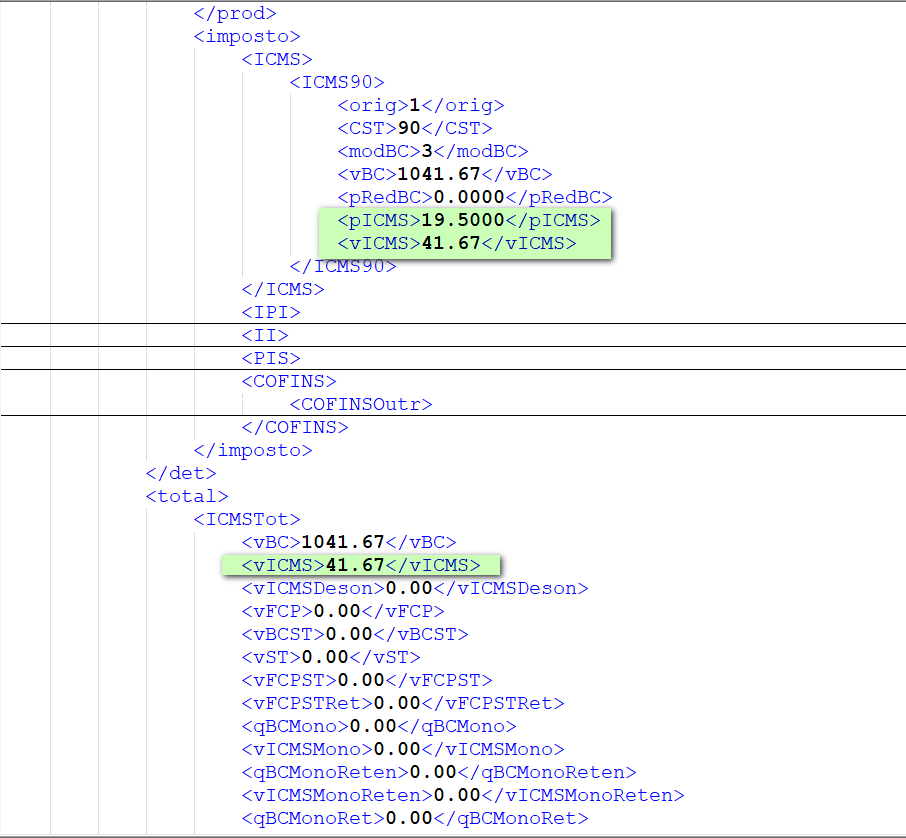Click the <modBC>3</modBC> line
The width and height of the screenshot is (906, 838).
[433, 151]
